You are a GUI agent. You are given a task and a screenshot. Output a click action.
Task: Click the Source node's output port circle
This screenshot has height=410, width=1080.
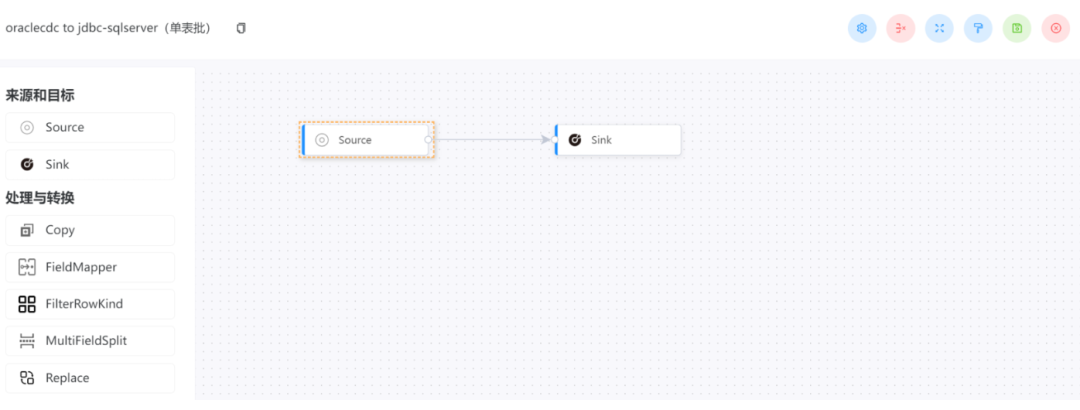(x=428, y=140)
